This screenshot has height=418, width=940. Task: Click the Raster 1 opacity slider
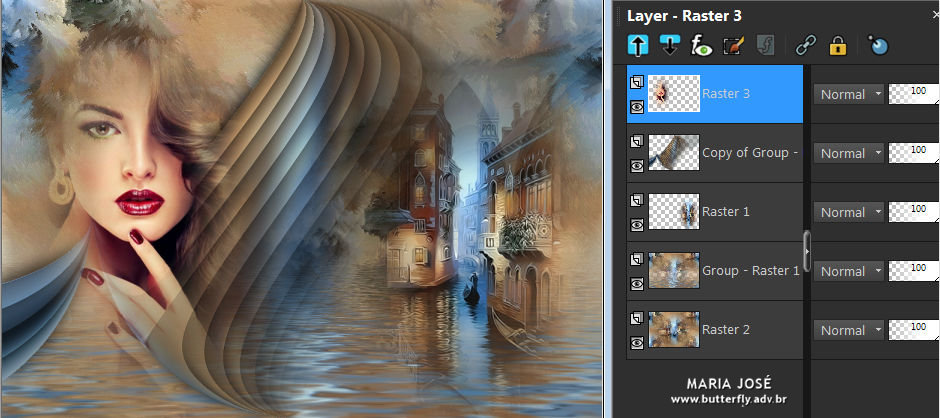(x=914, y=212)
